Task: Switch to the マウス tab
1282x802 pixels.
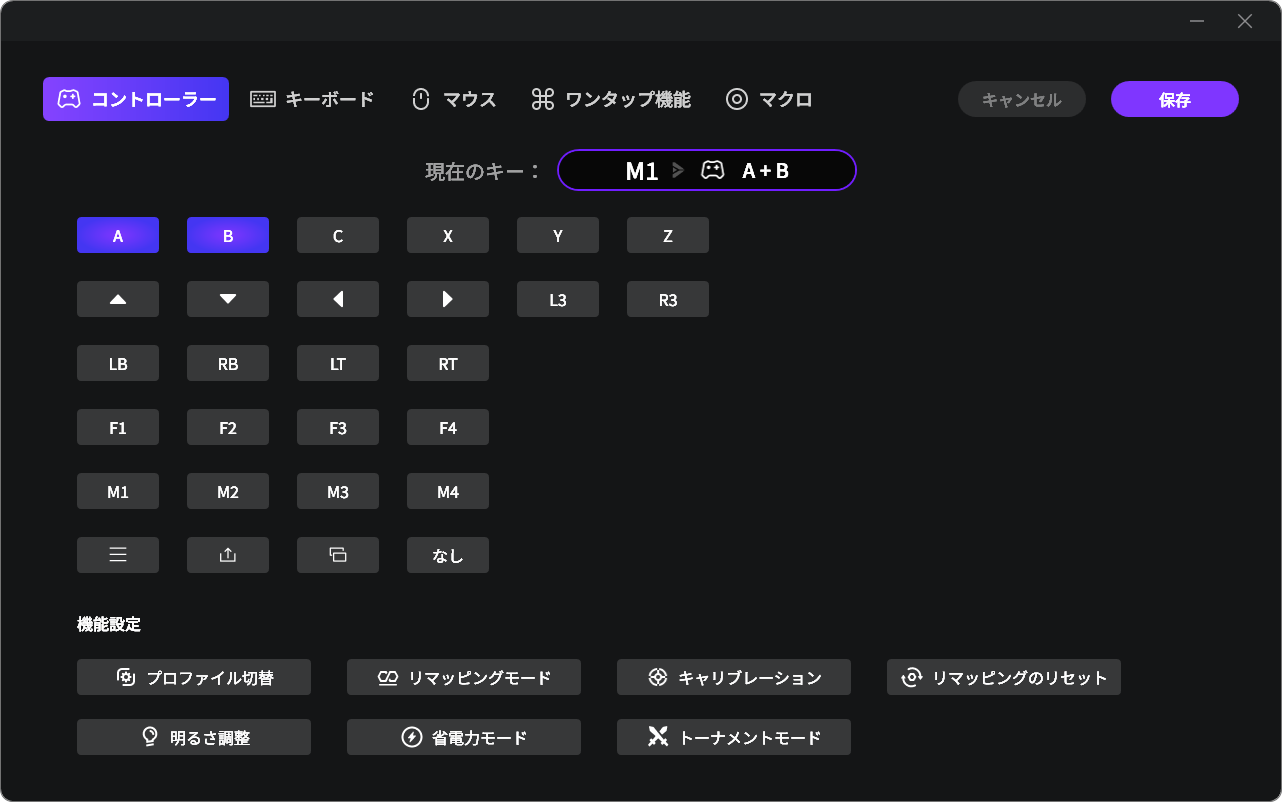Action: coord(453,99)
